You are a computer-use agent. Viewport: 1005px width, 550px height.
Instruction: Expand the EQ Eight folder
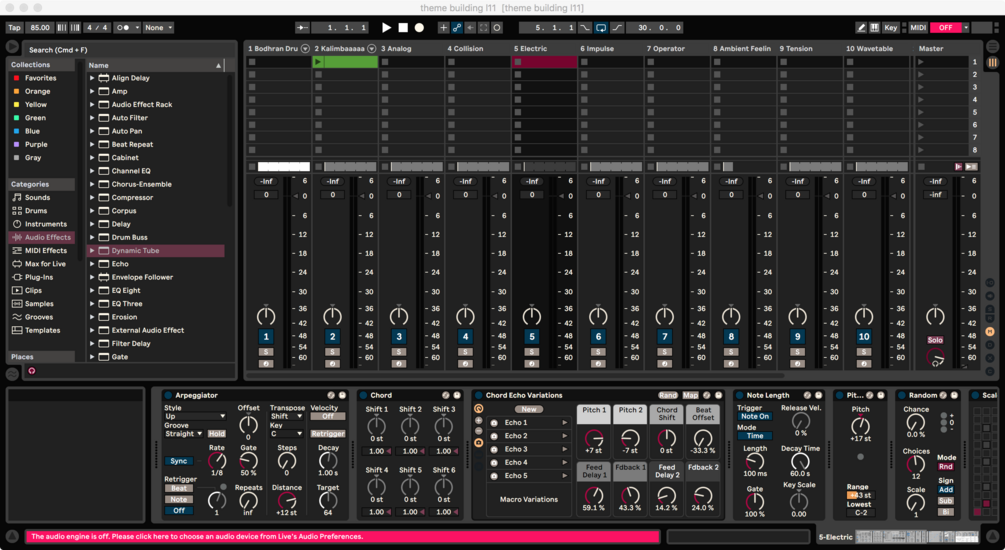click(92, 290)
